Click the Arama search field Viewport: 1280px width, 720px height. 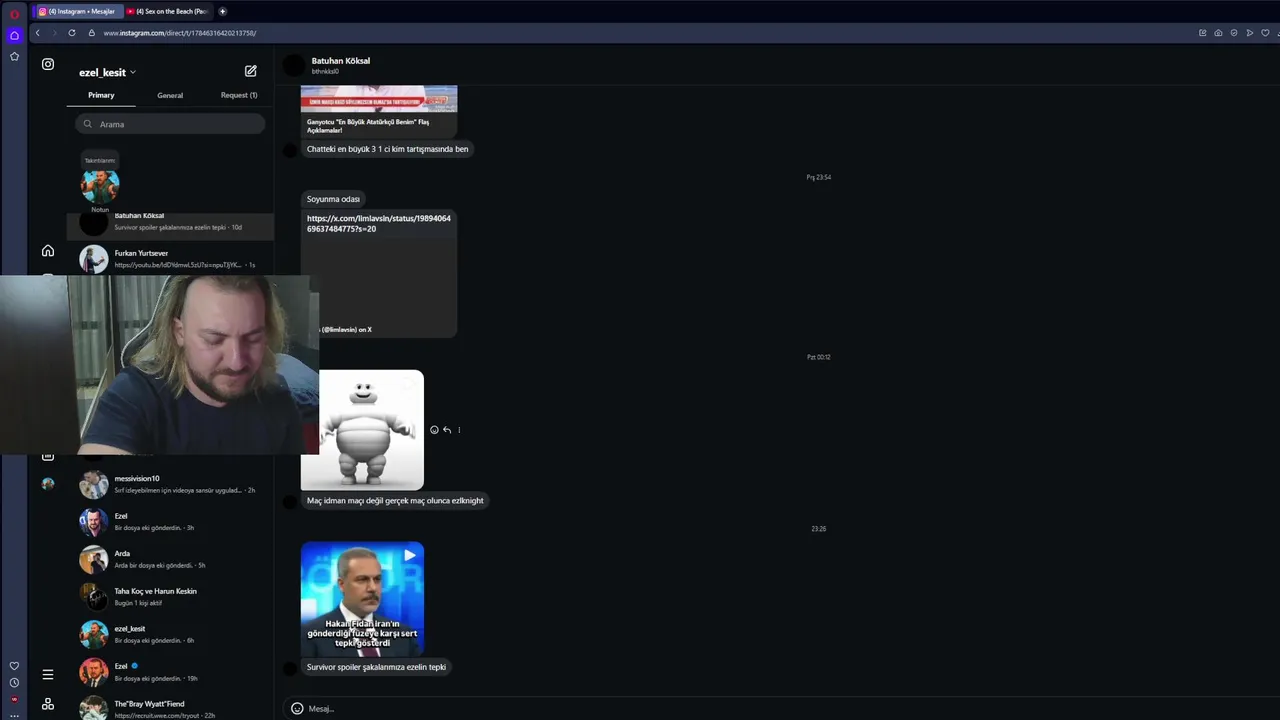pos(170,124)
